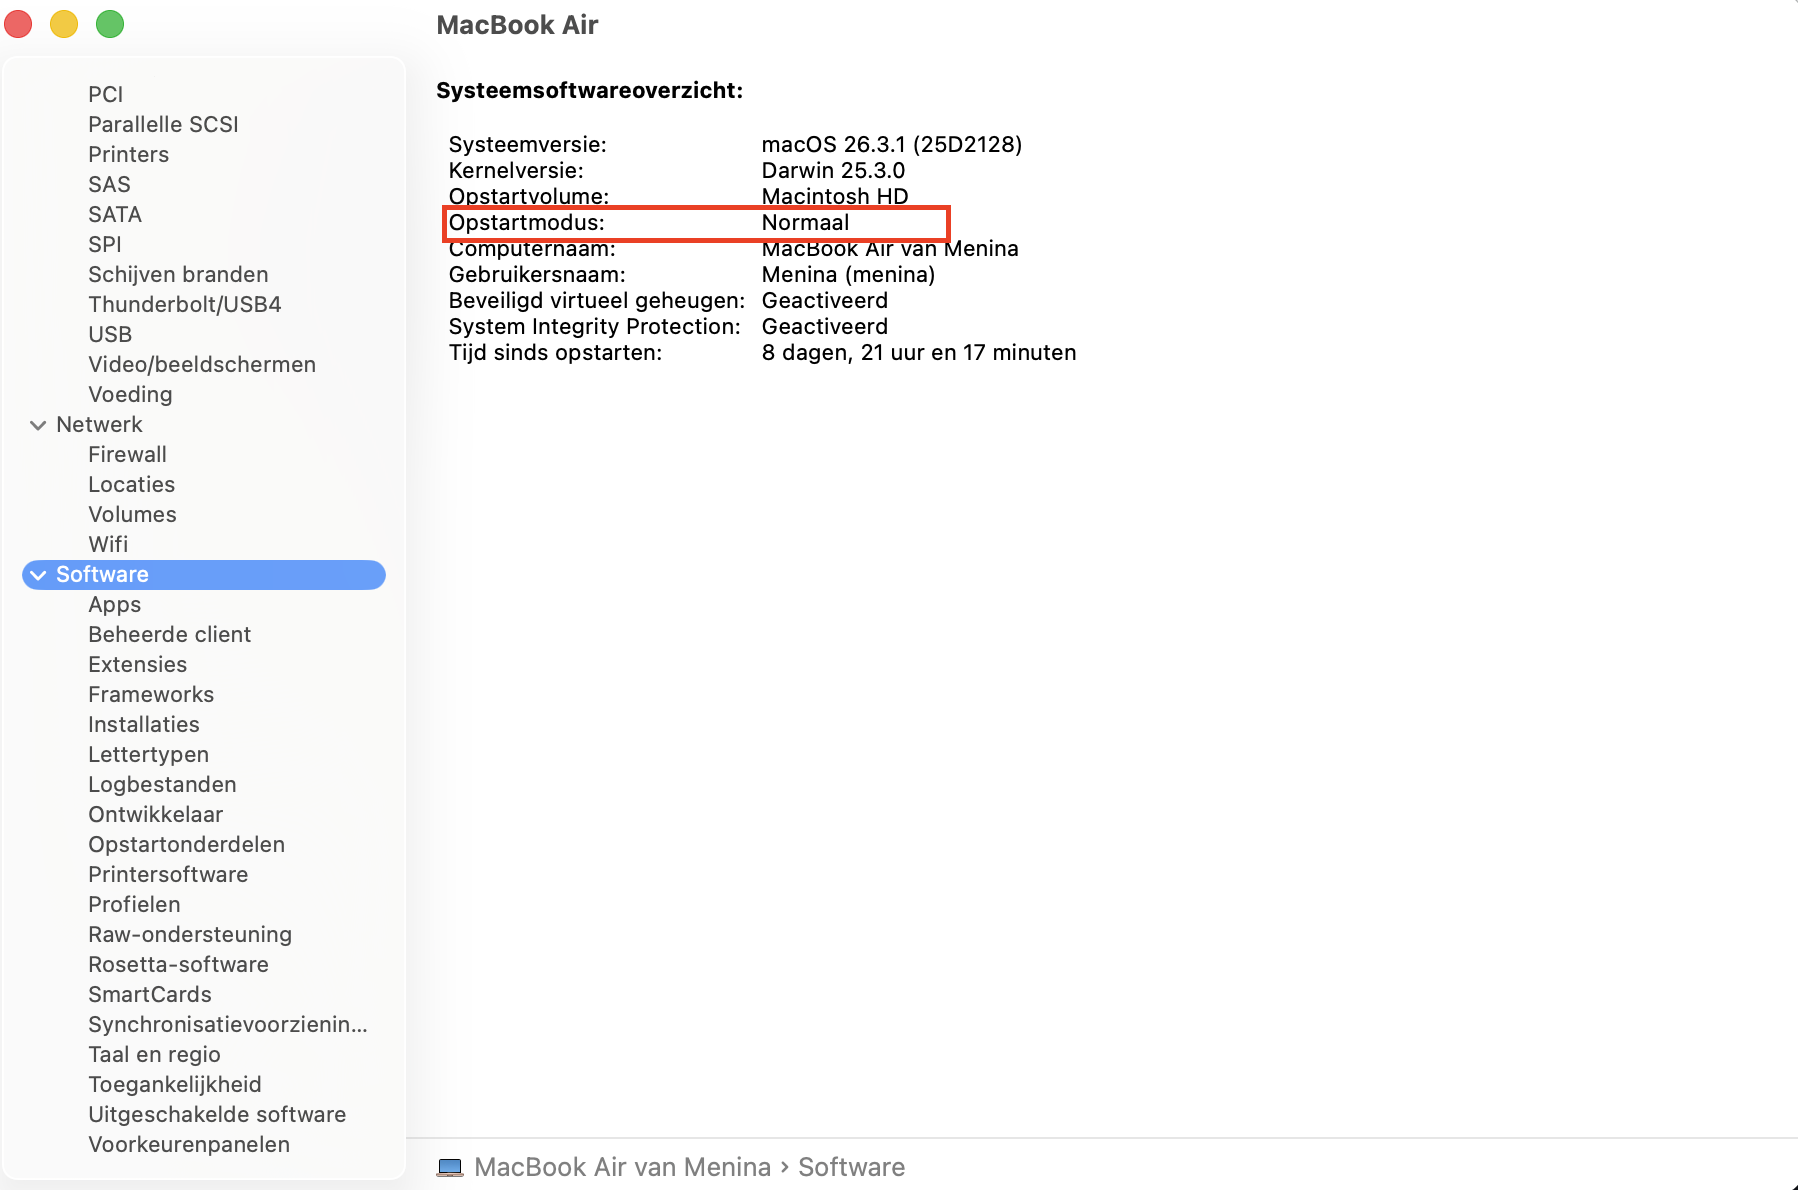Select Printers in the hardware list
1798x1190 pixels.
(x=128, y=154)
